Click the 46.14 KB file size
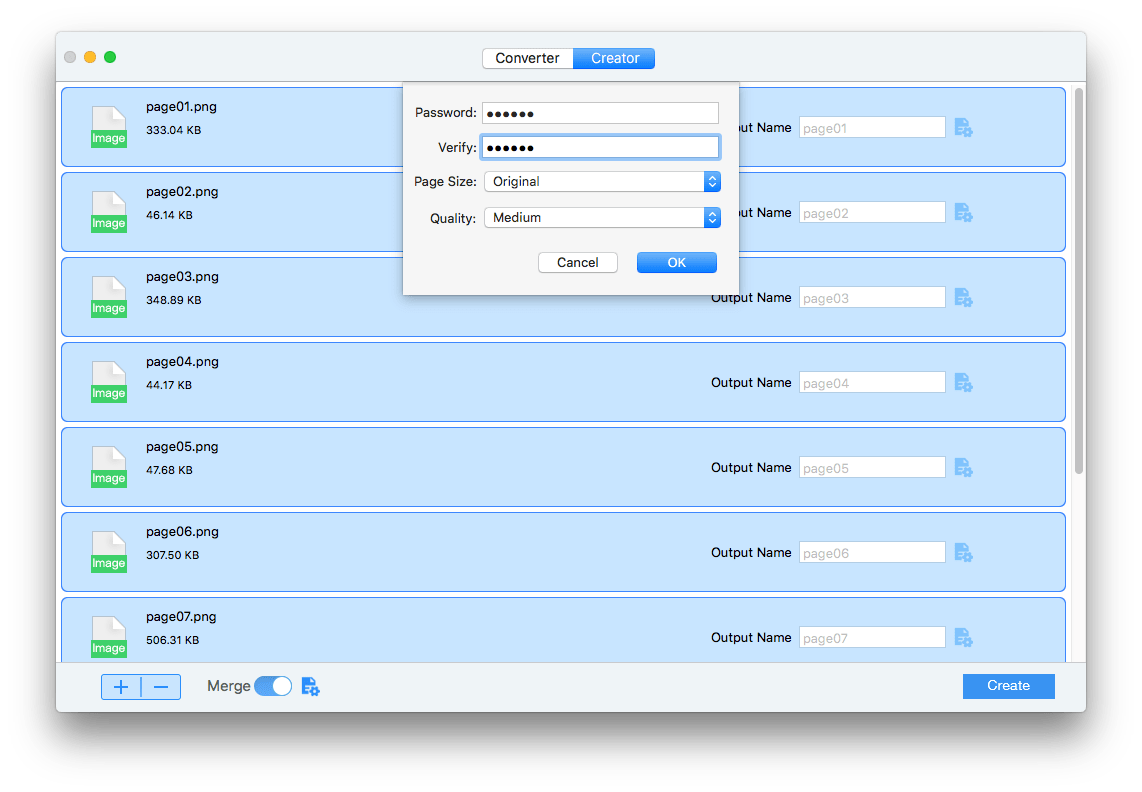Image resolution: width=1142 pixels, height=792 pixels. point(169,216)
